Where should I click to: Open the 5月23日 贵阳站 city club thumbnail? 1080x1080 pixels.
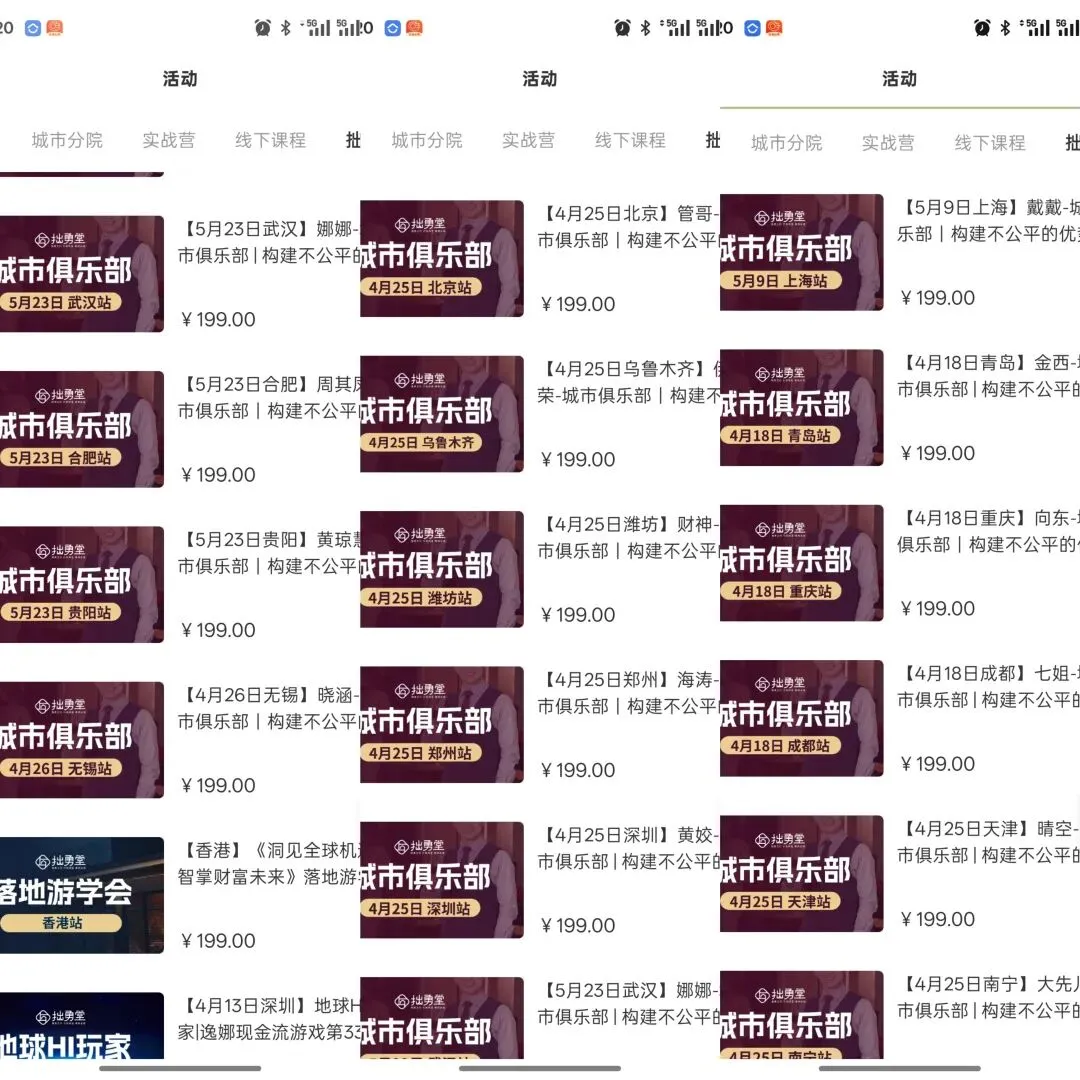(82, 585)
